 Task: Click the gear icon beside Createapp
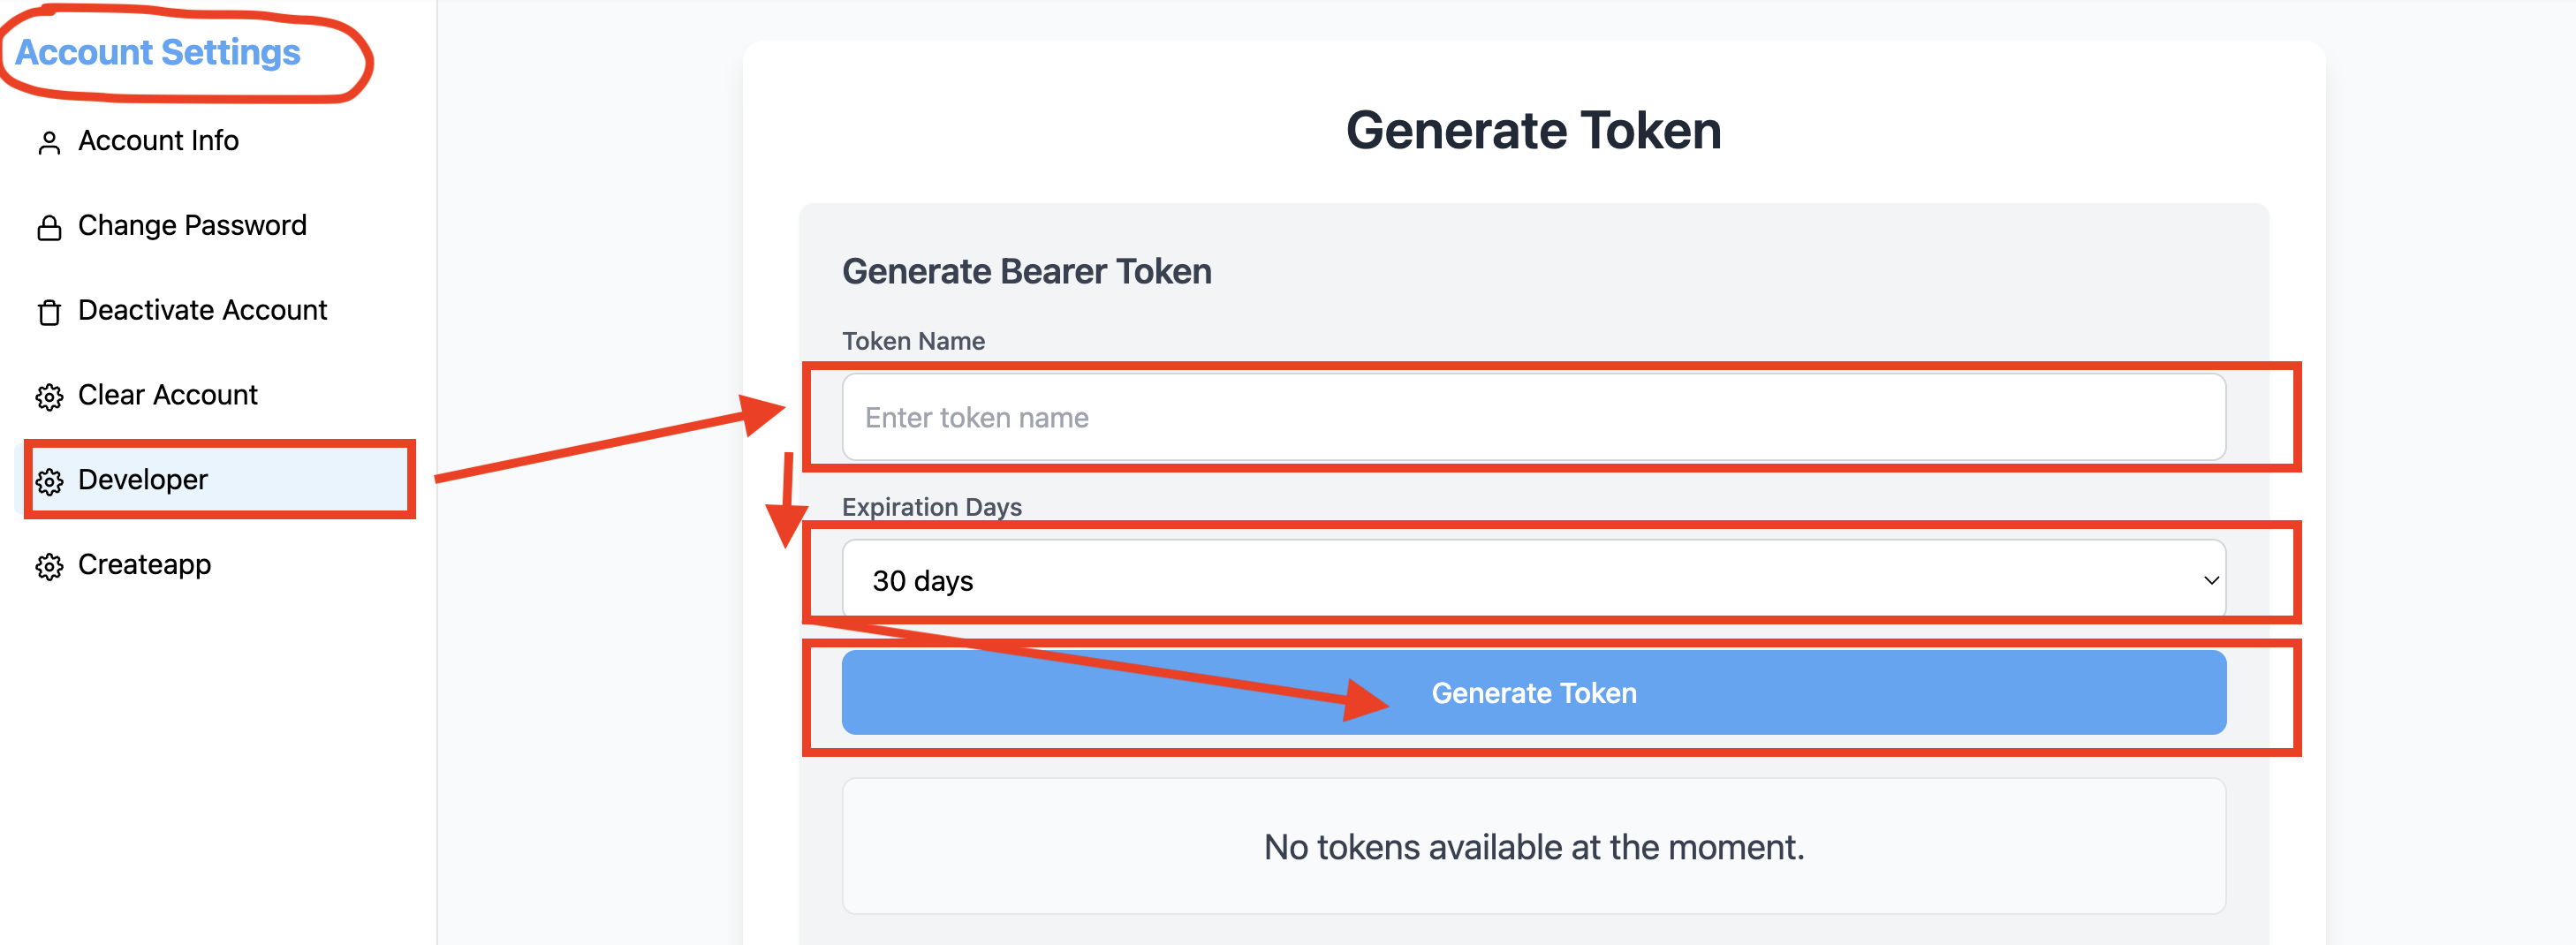point(47,565)
